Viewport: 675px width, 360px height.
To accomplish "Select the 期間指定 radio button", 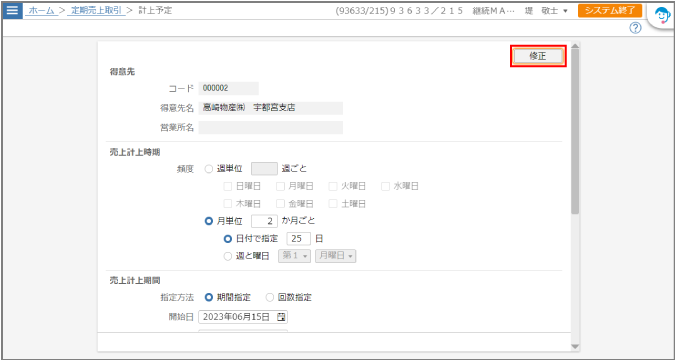I will point(209,297).
